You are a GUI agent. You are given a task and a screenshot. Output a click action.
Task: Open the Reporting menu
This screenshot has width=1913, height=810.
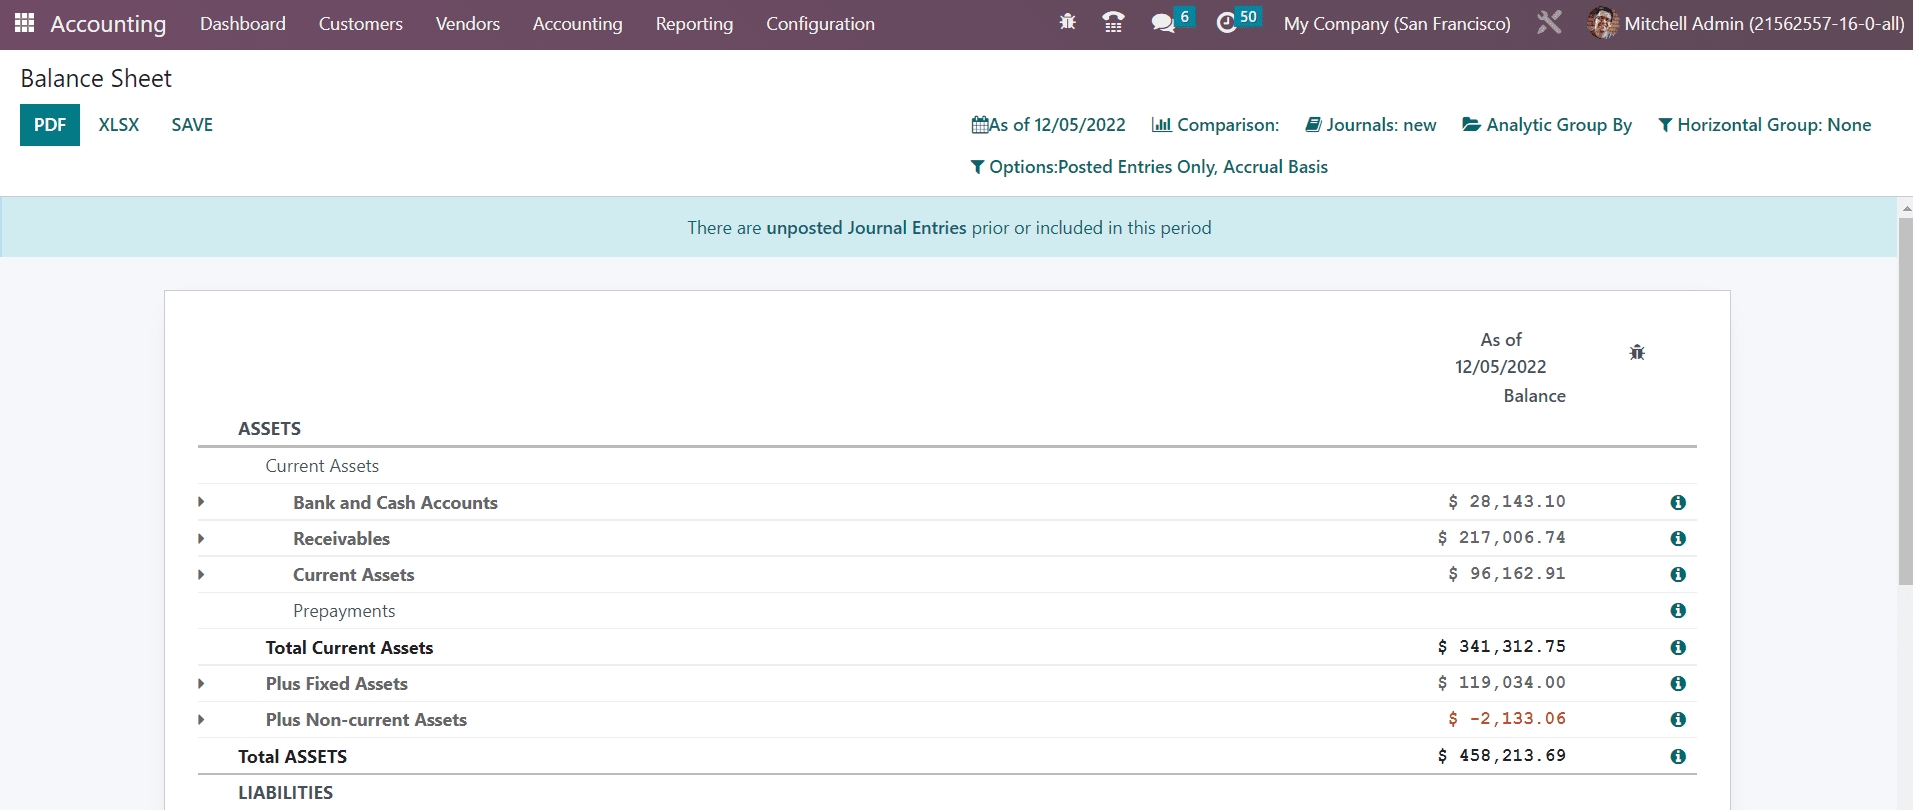point(694,24)
